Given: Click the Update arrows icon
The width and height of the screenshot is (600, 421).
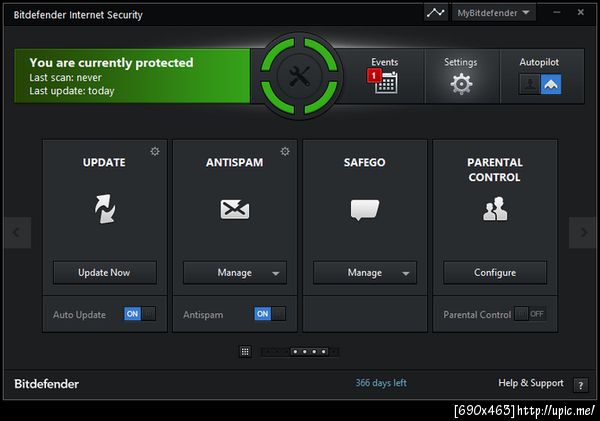Looking at the screenshot, I should coord(105,209).
